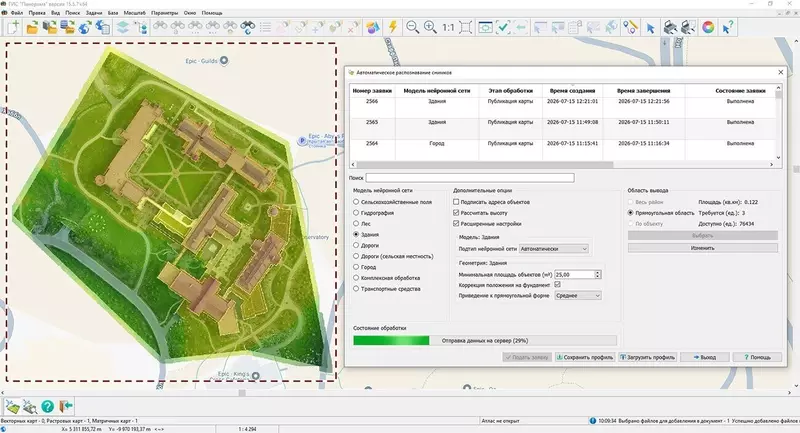Click the Изменить button
This screenshot has width=800, height=433.
point(703,248)
